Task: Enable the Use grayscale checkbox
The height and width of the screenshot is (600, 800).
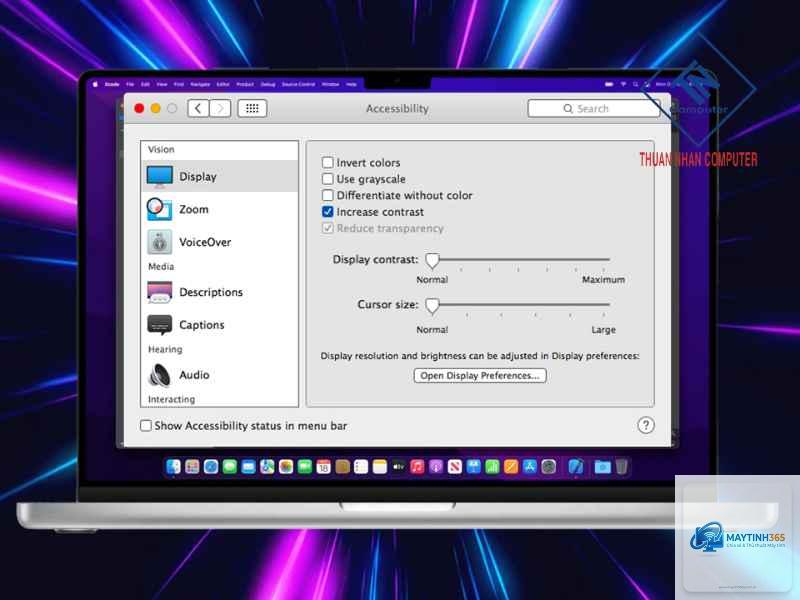Action: click(x=328, y=179)
